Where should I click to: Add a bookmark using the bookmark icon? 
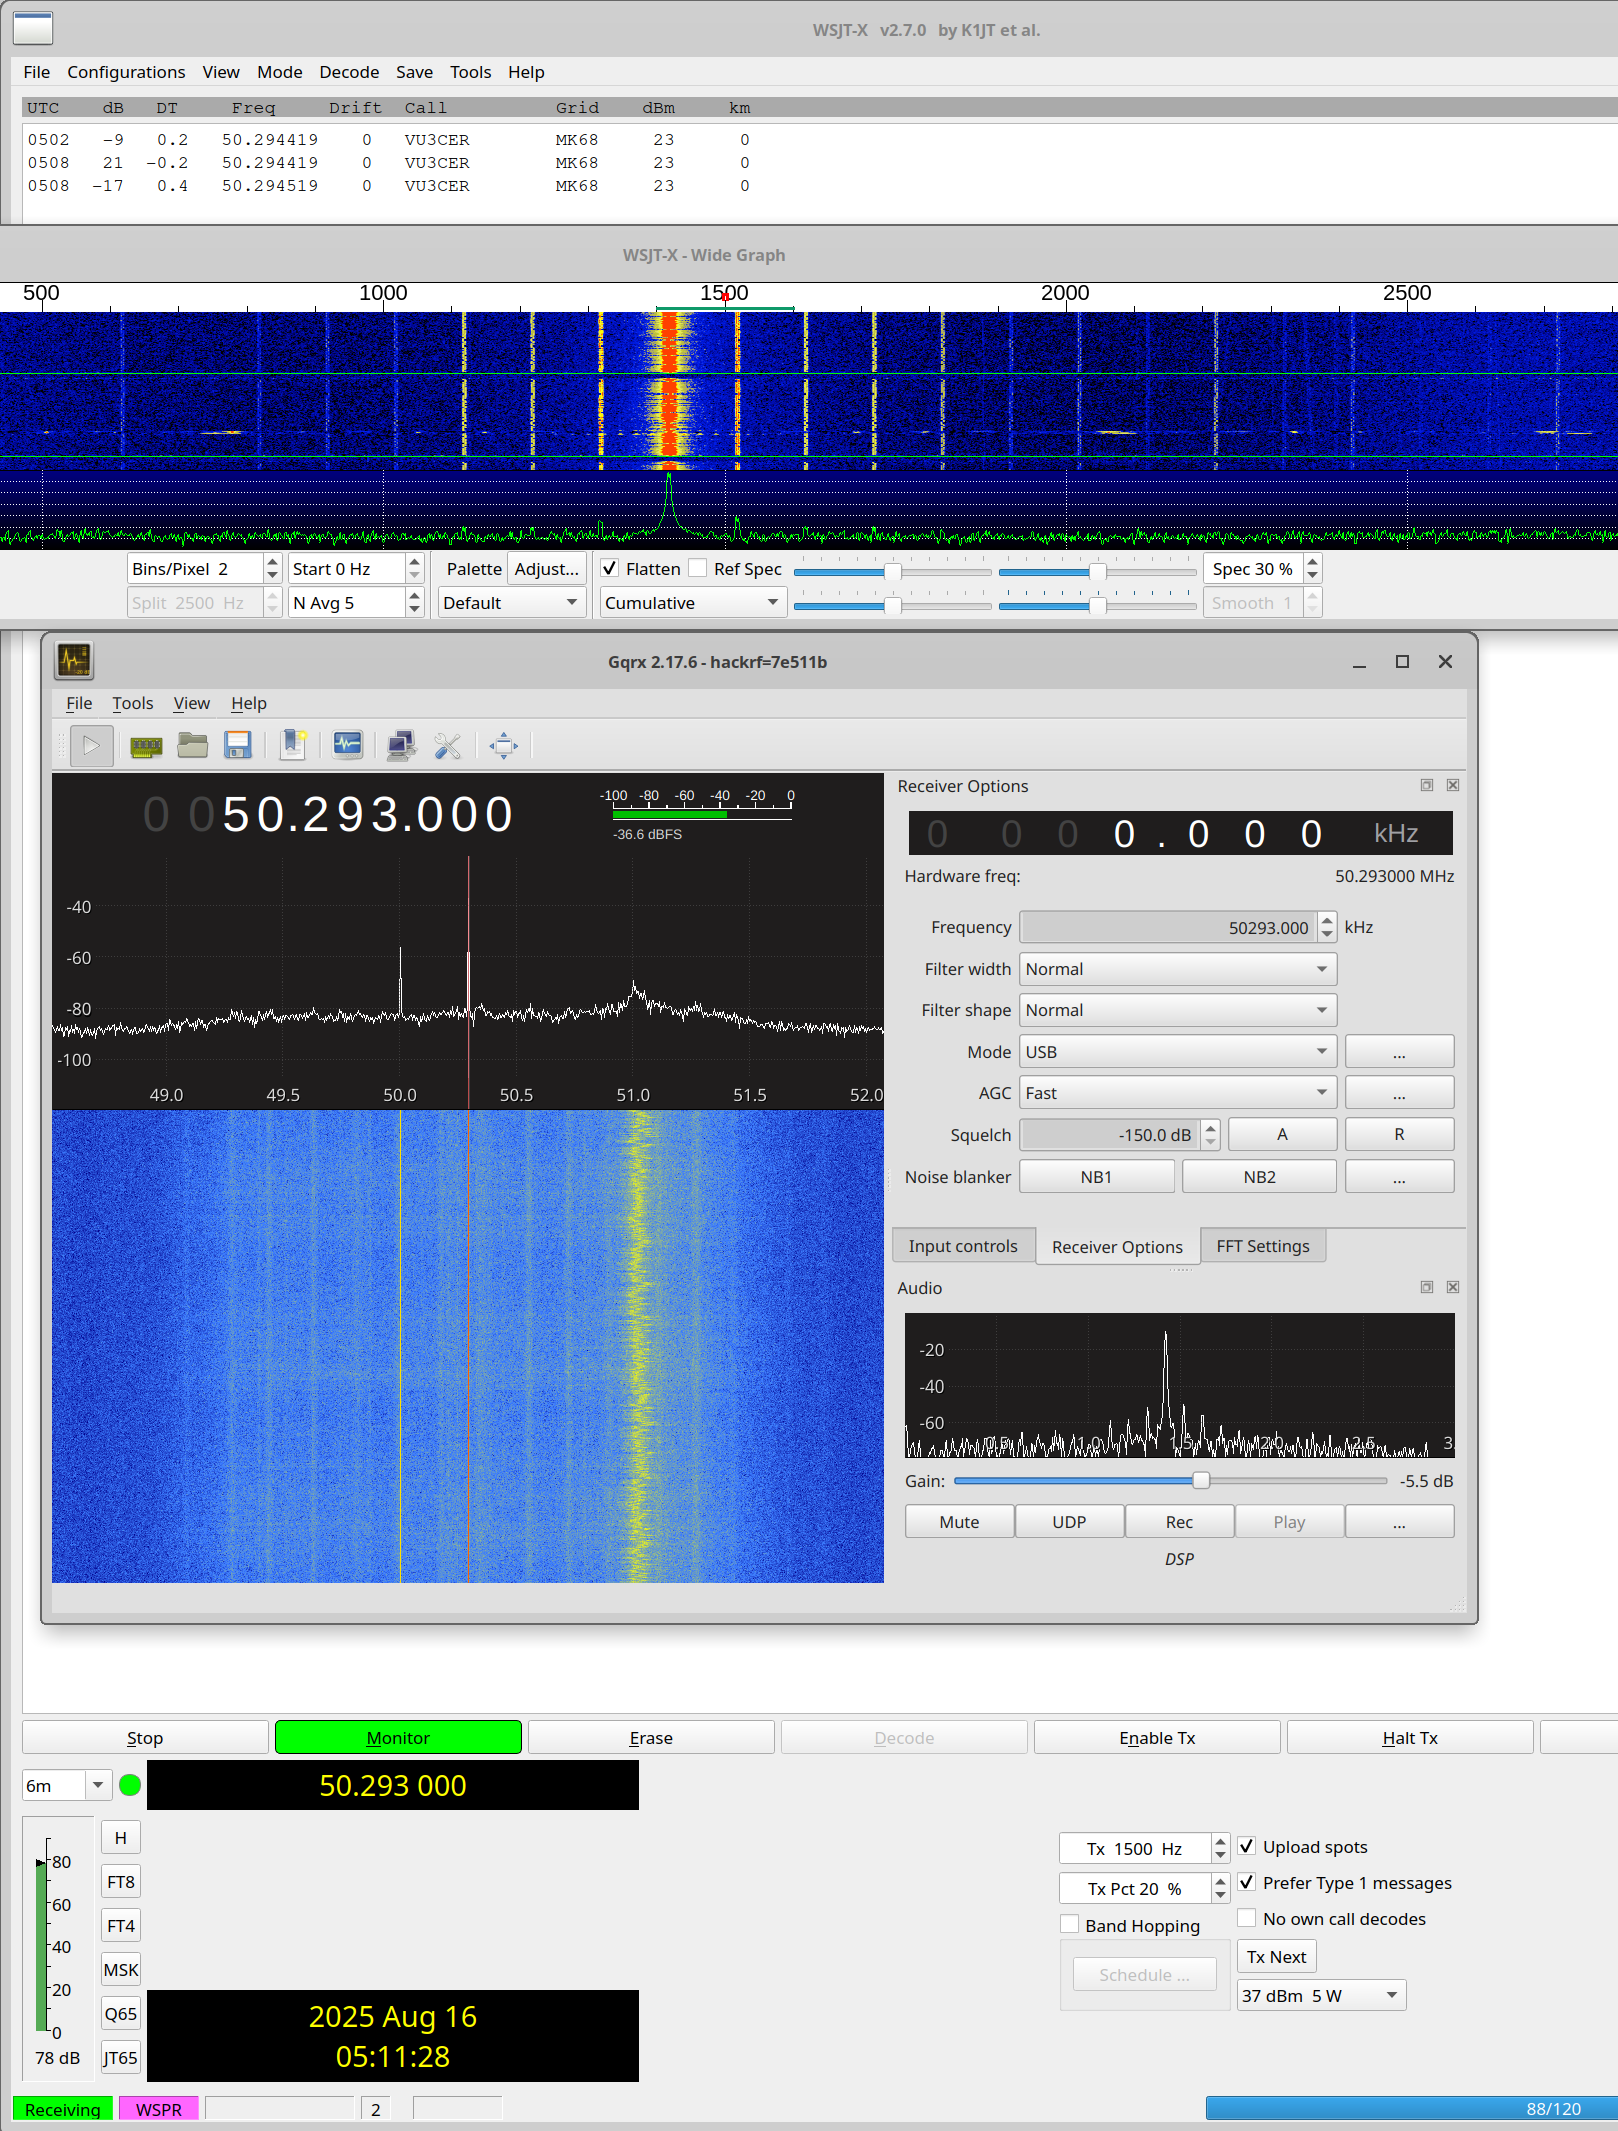[x=293, y=745]
